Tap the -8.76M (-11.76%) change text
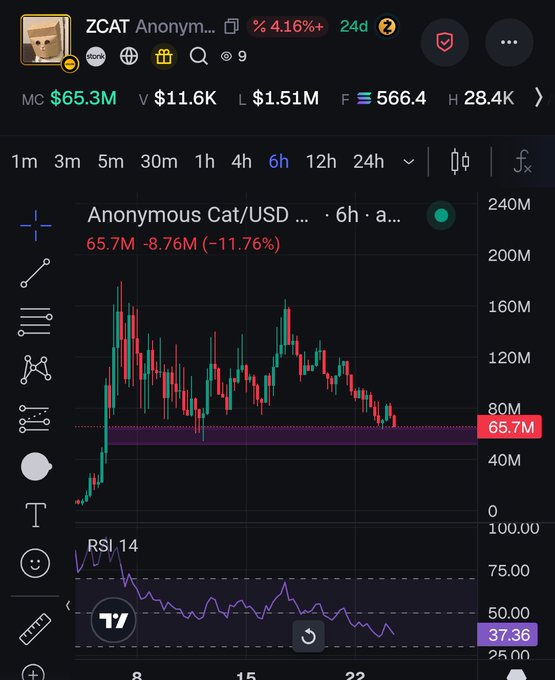This screenshot has width=555, height=680. coord(212,244)
